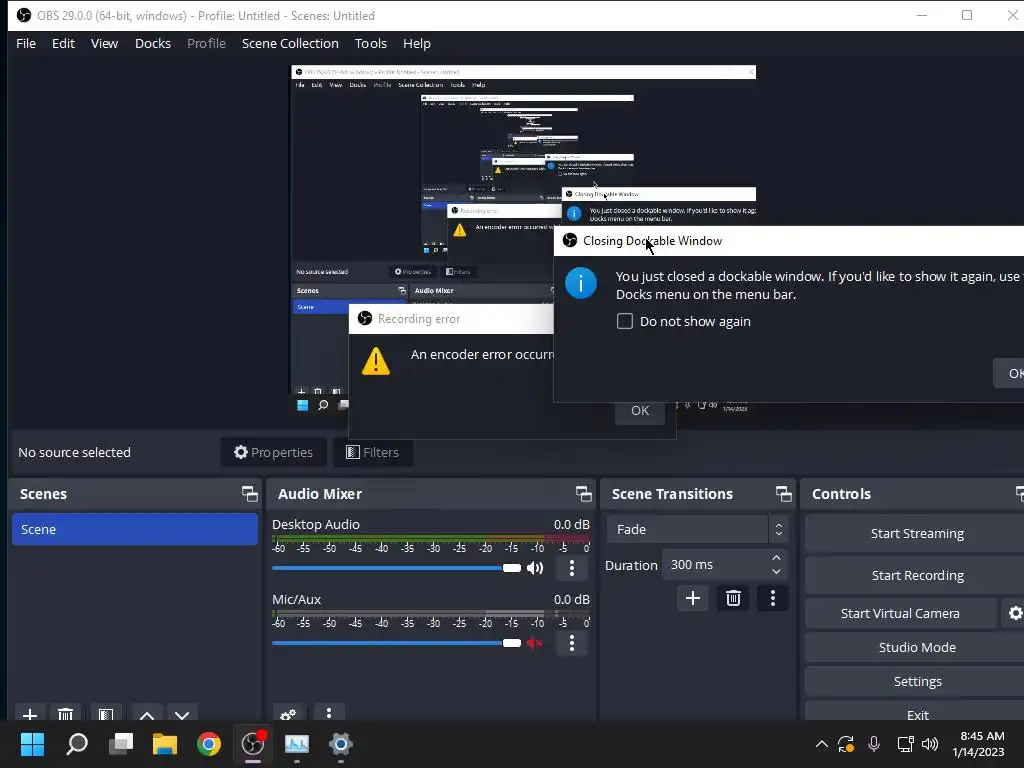Click Start Recording

(x=917, y=575)
